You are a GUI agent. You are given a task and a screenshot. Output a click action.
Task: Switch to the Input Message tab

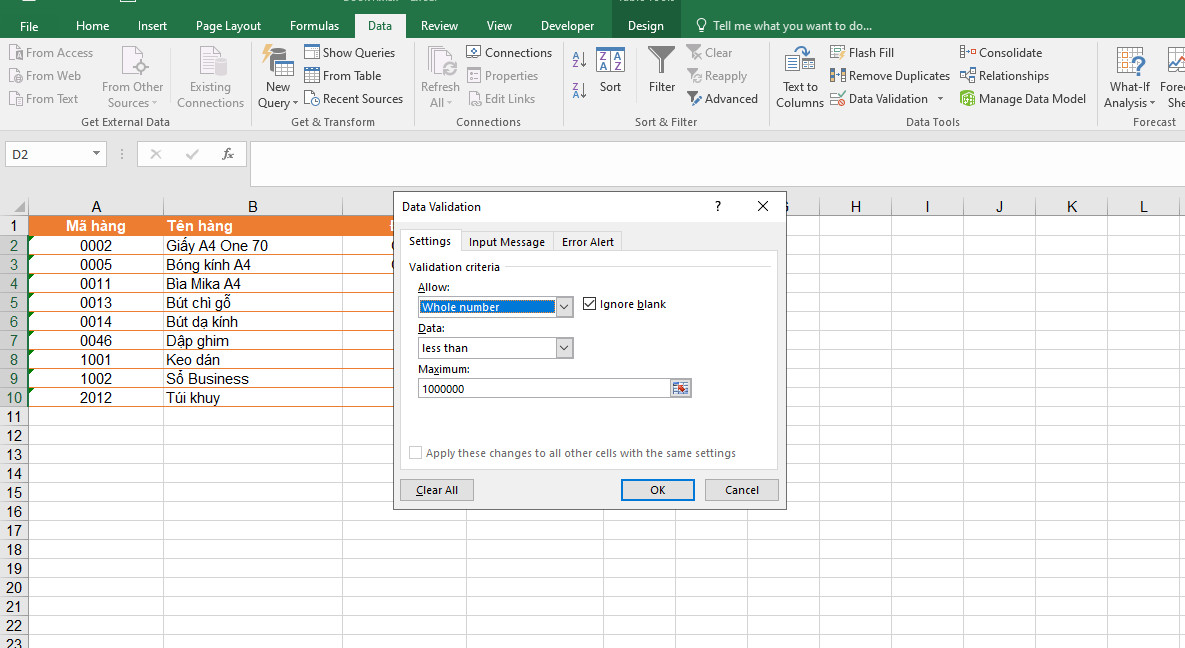507,242
